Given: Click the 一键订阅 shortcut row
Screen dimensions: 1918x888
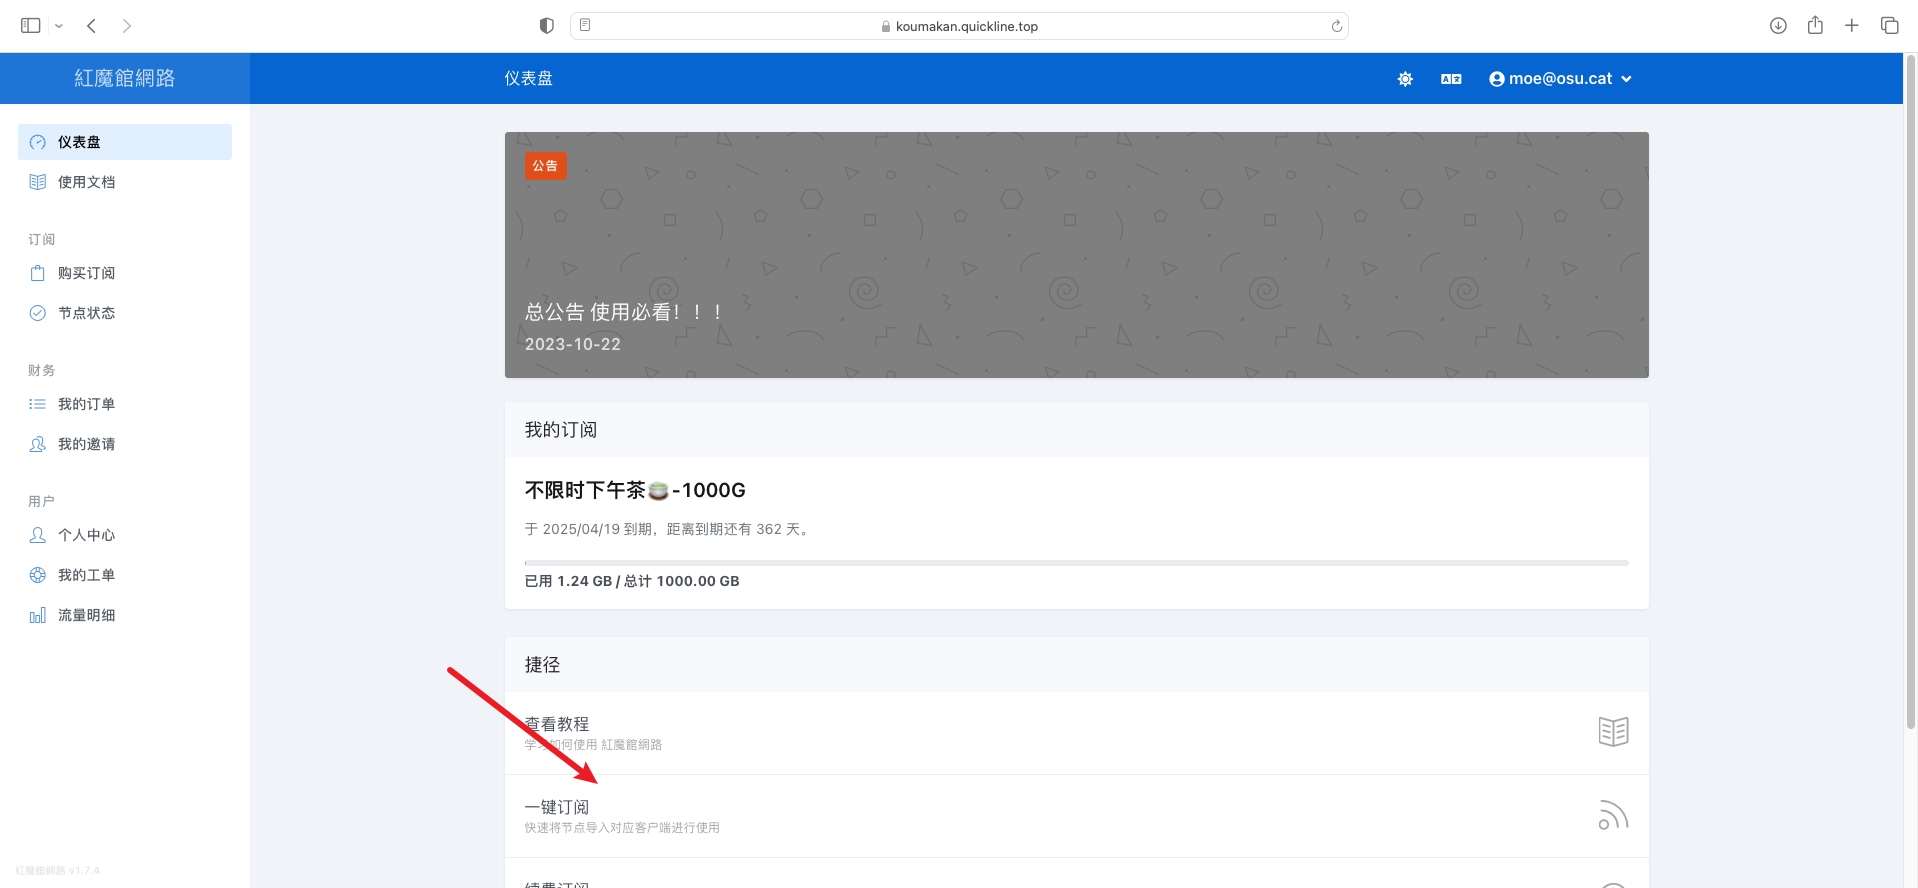Looking at the screenshot, I should point(1076,816).
